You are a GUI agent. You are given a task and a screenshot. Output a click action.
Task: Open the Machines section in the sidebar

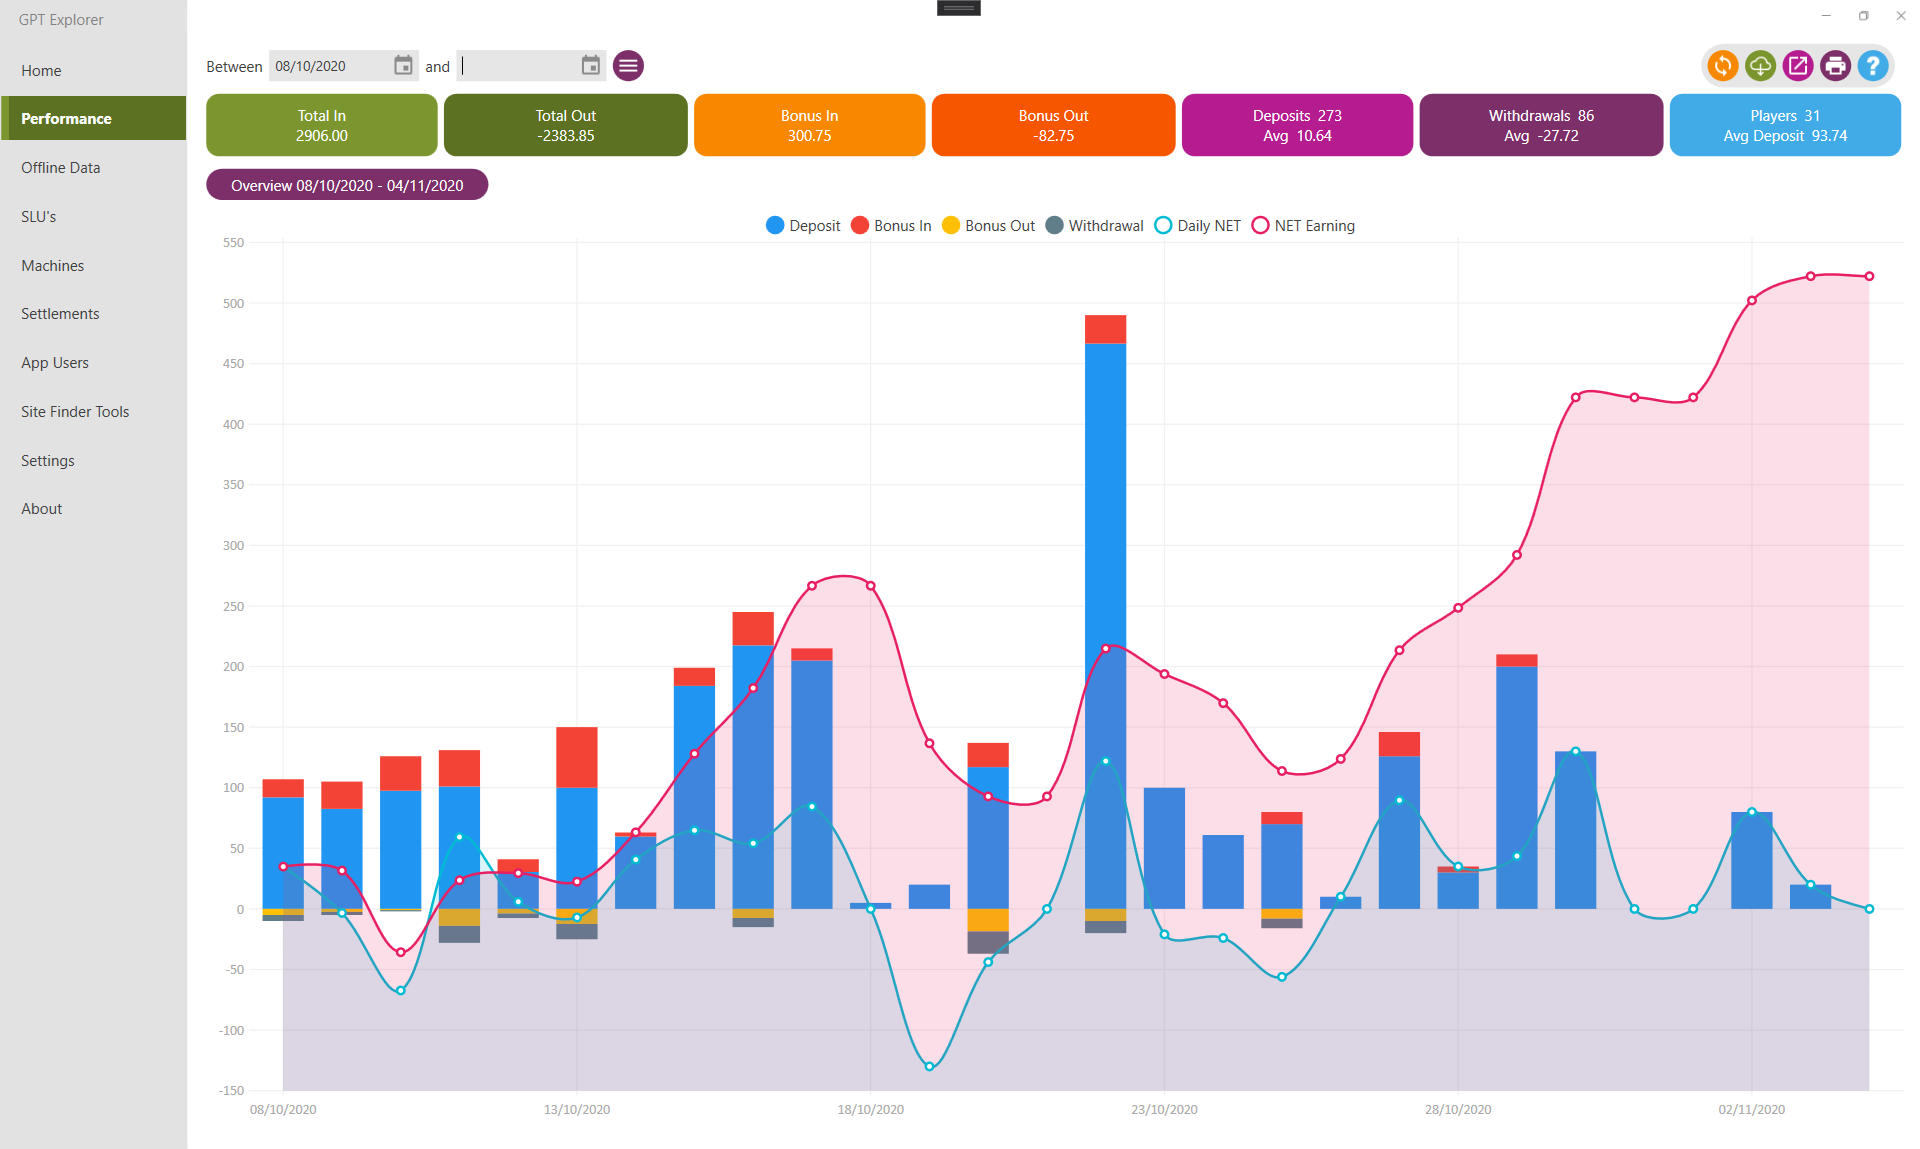[52, 266]
